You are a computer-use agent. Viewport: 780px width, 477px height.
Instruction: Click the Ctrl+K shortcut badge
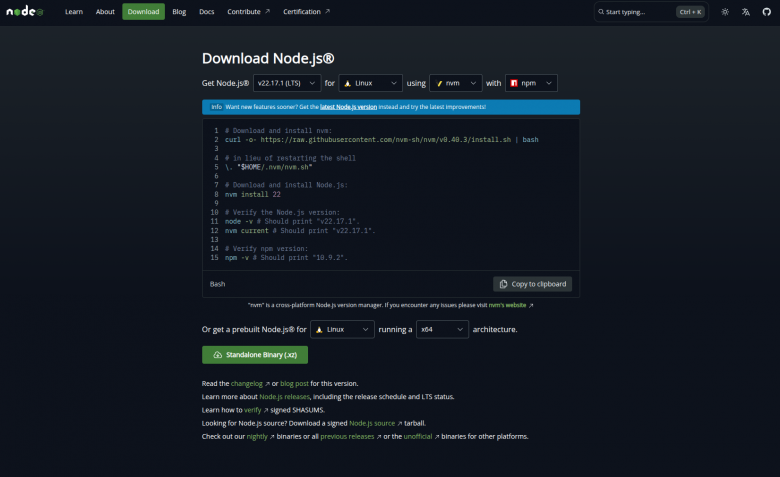(x=690, y=12)
